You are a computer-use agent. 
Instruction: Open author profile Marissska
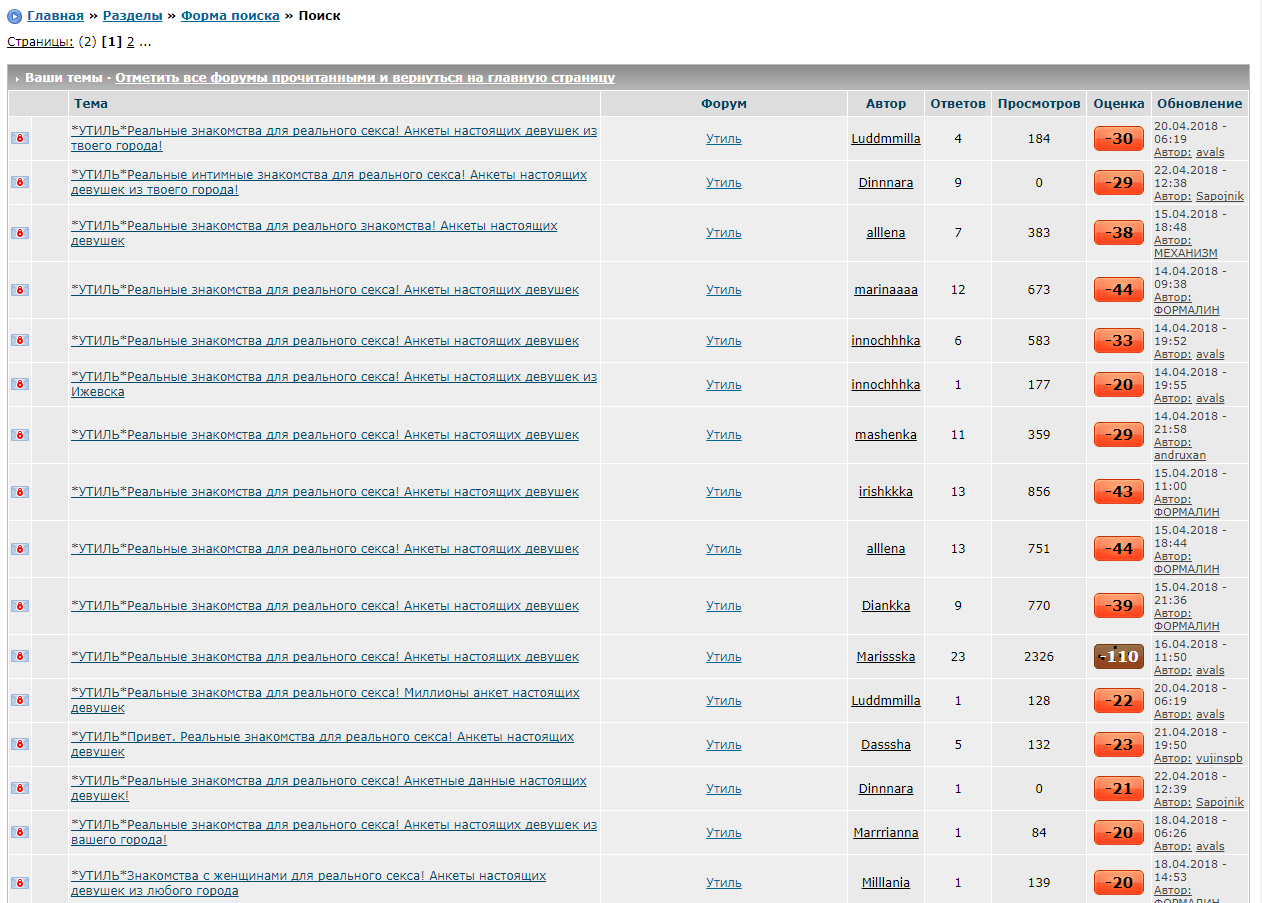[886, 657]
